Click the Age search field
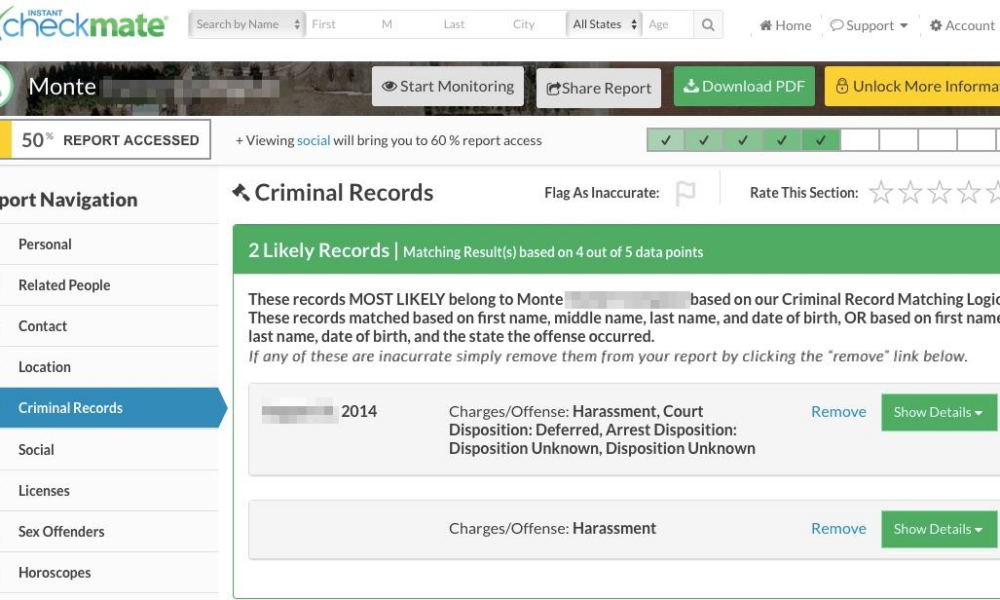This screenshot has width=1000, height=600. (668, 24)
